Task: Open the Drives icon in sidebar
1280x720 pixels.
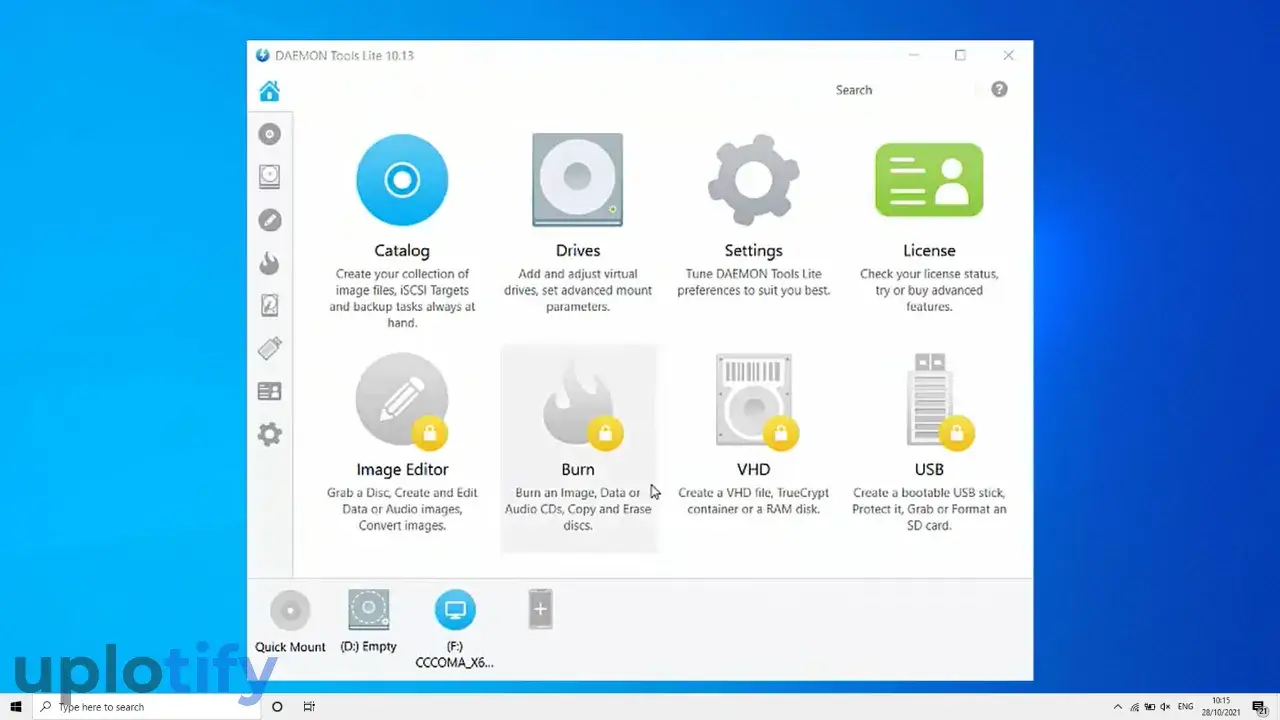Action: pyautogui.click(x=269, y=177)
